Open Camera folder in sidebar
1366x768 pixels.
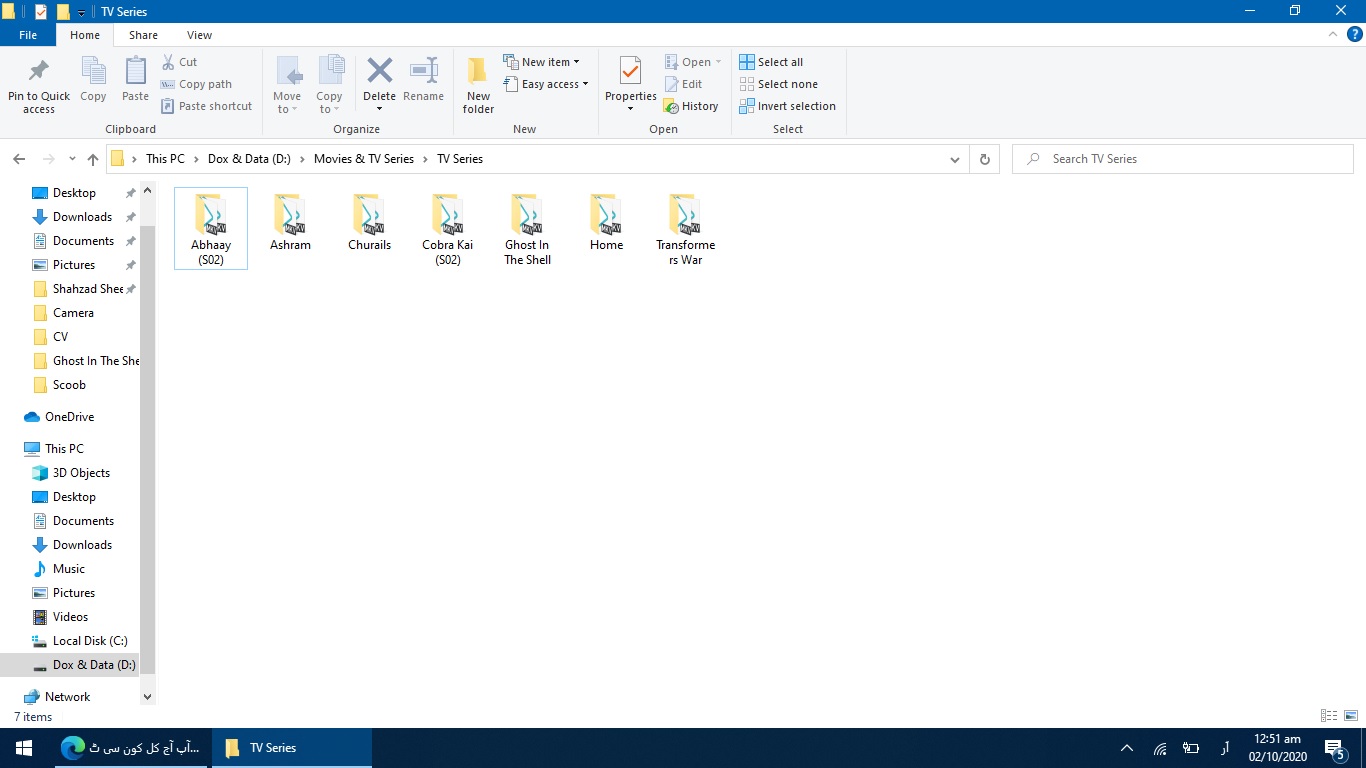(73, 313)
